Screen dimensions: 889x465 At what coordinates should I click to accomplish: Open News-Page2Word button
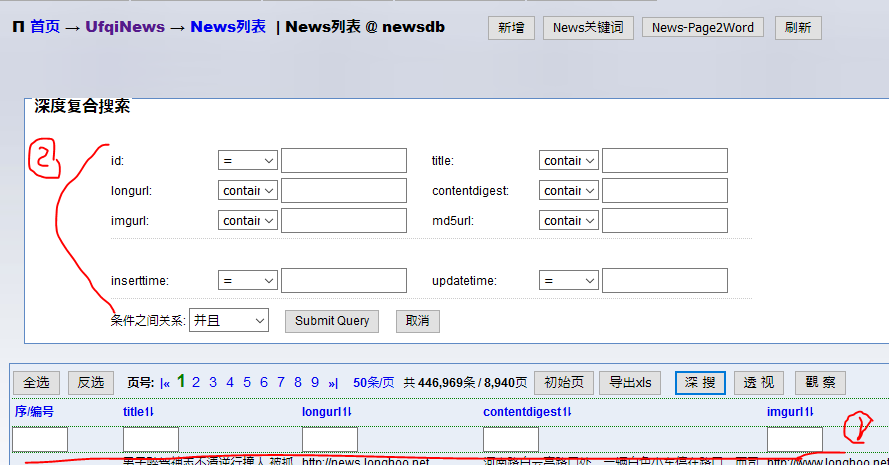pos(702,28)
